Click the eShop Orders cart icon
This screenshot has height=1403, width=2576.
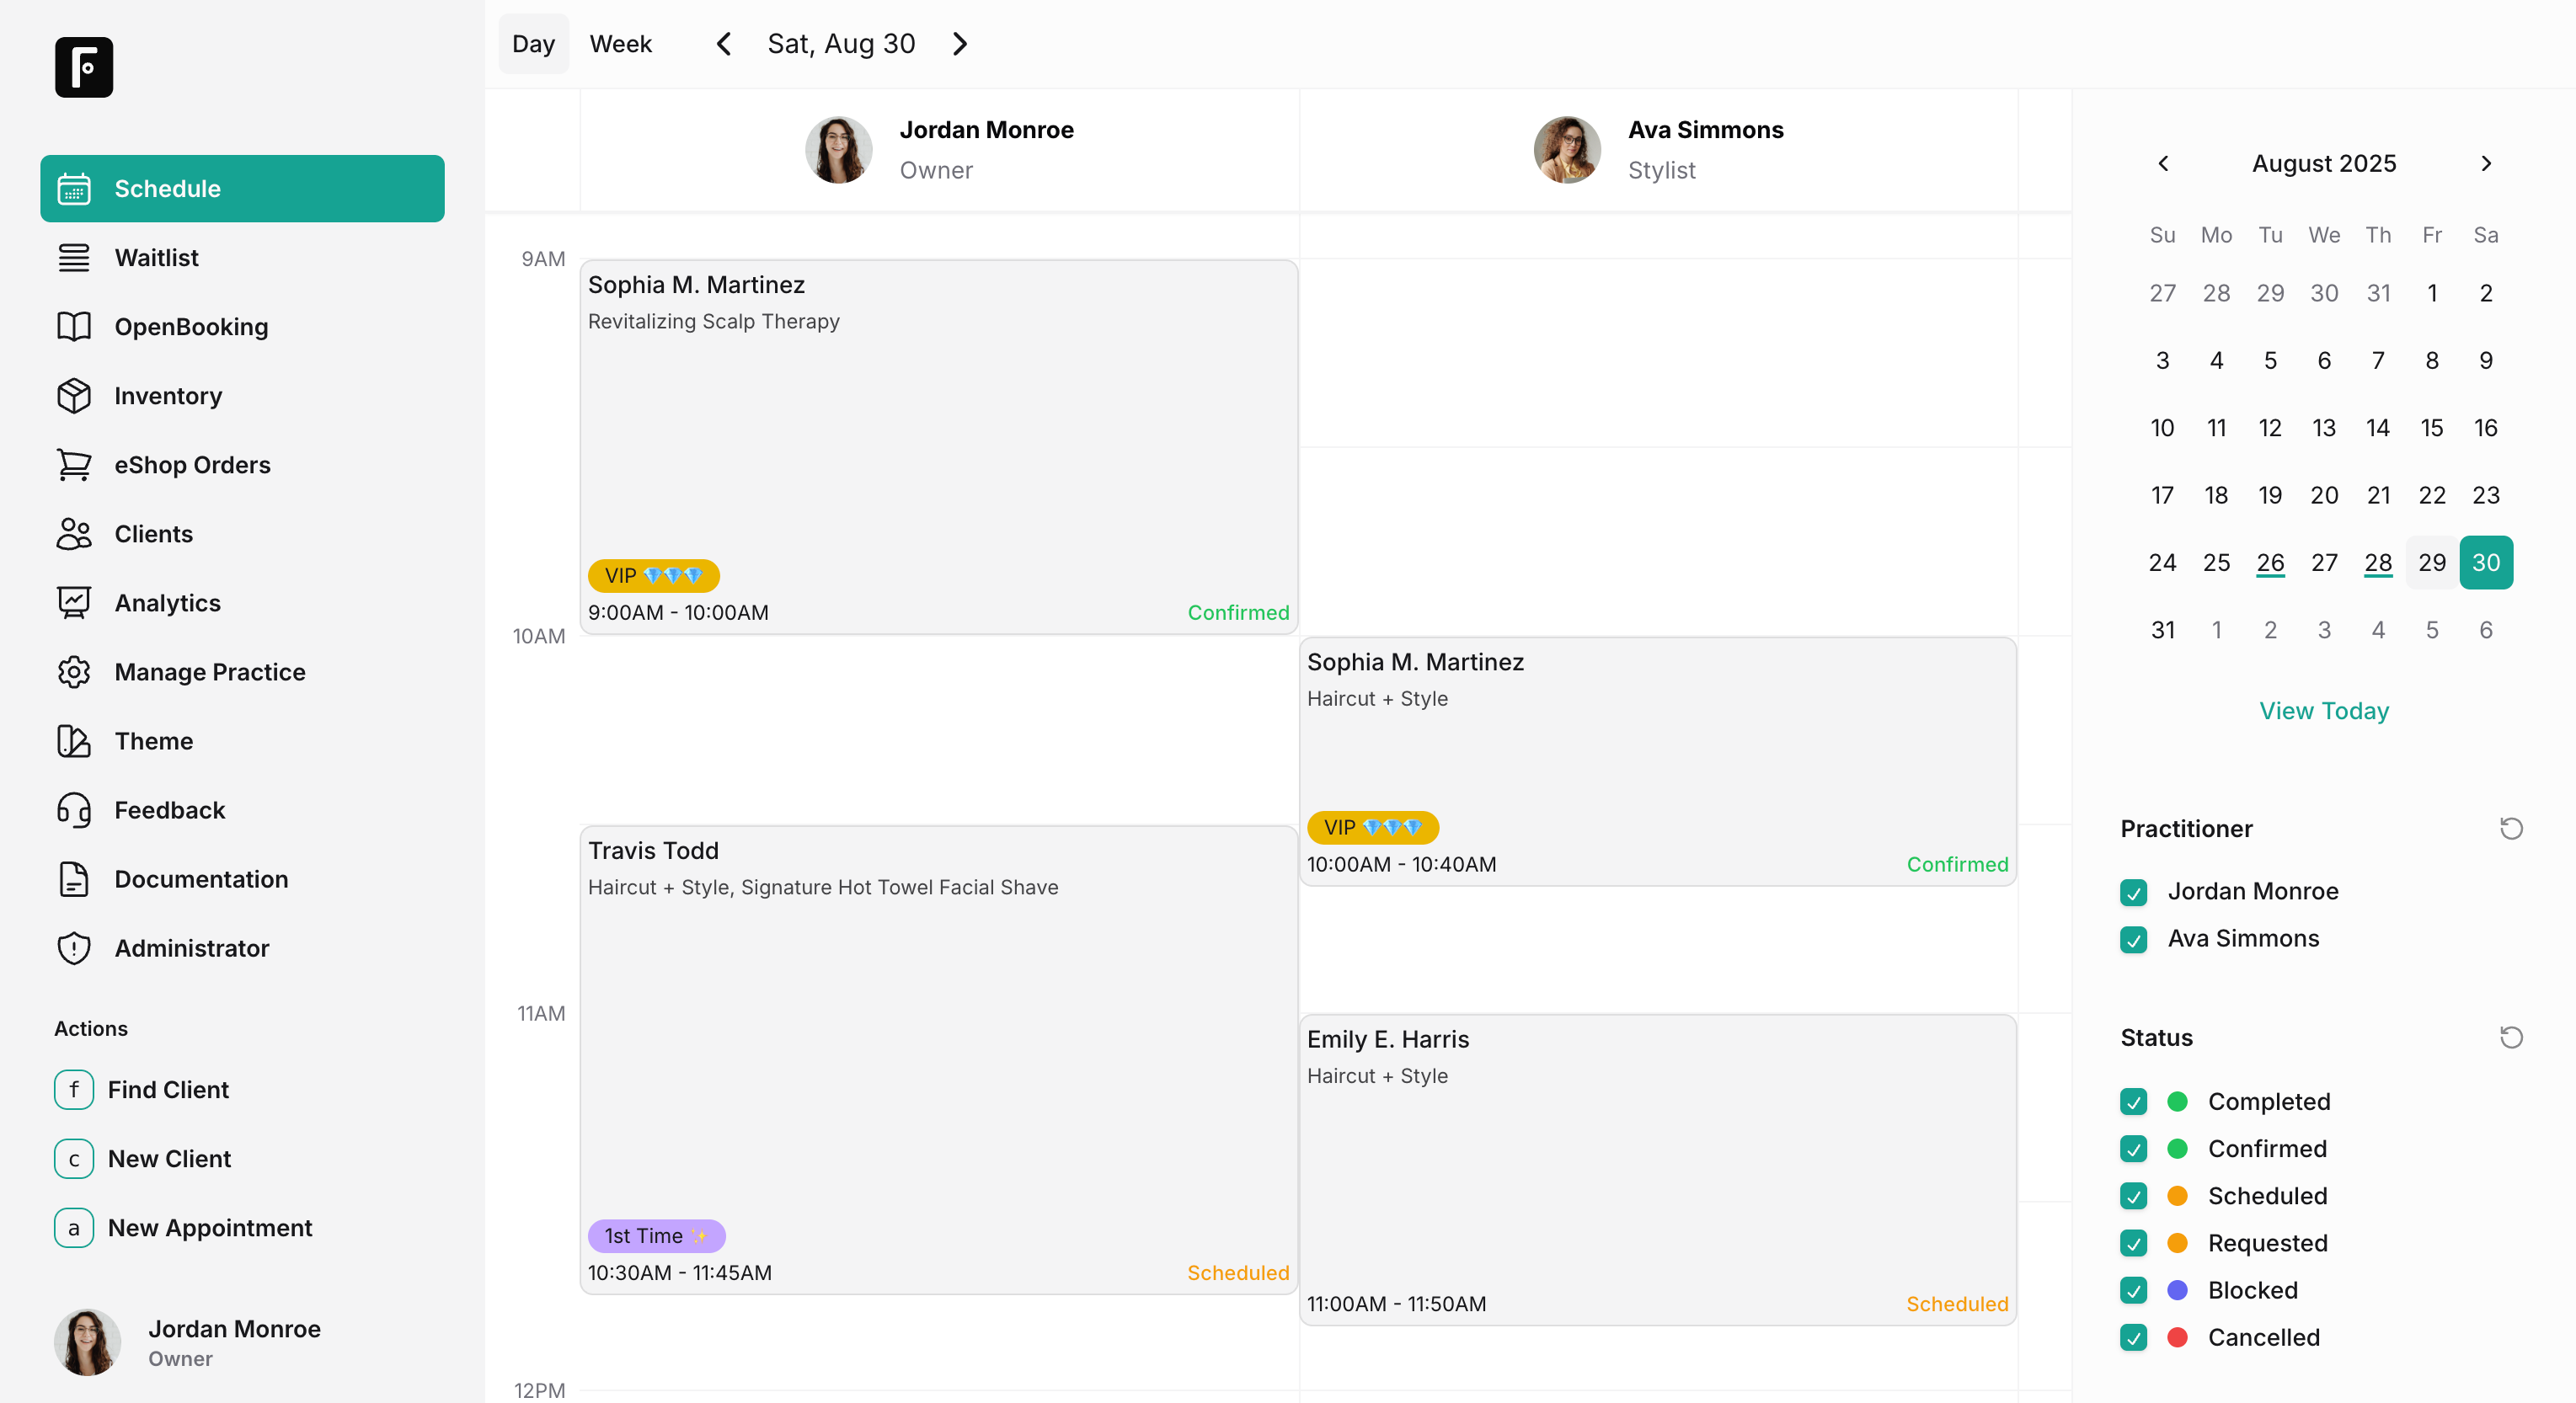click(74, 465)
